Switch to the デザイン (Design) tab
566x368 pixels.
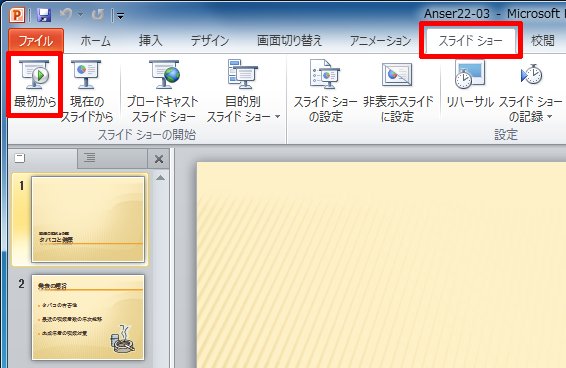click(210, 41)
